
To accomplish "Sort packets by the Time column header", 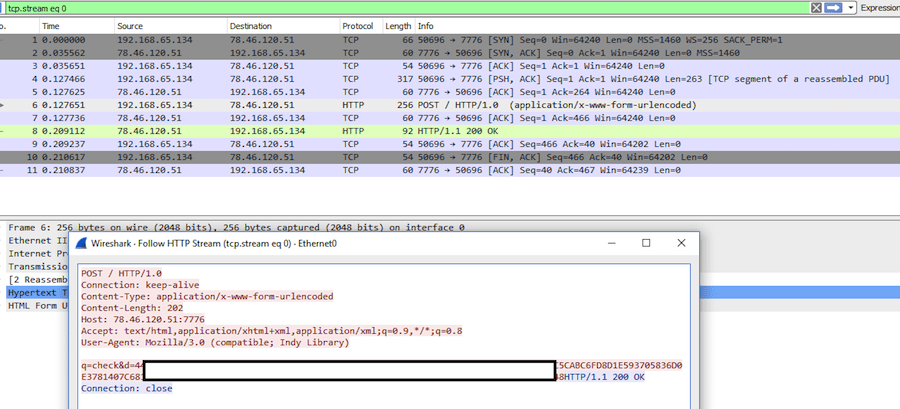I will [76, 26].
